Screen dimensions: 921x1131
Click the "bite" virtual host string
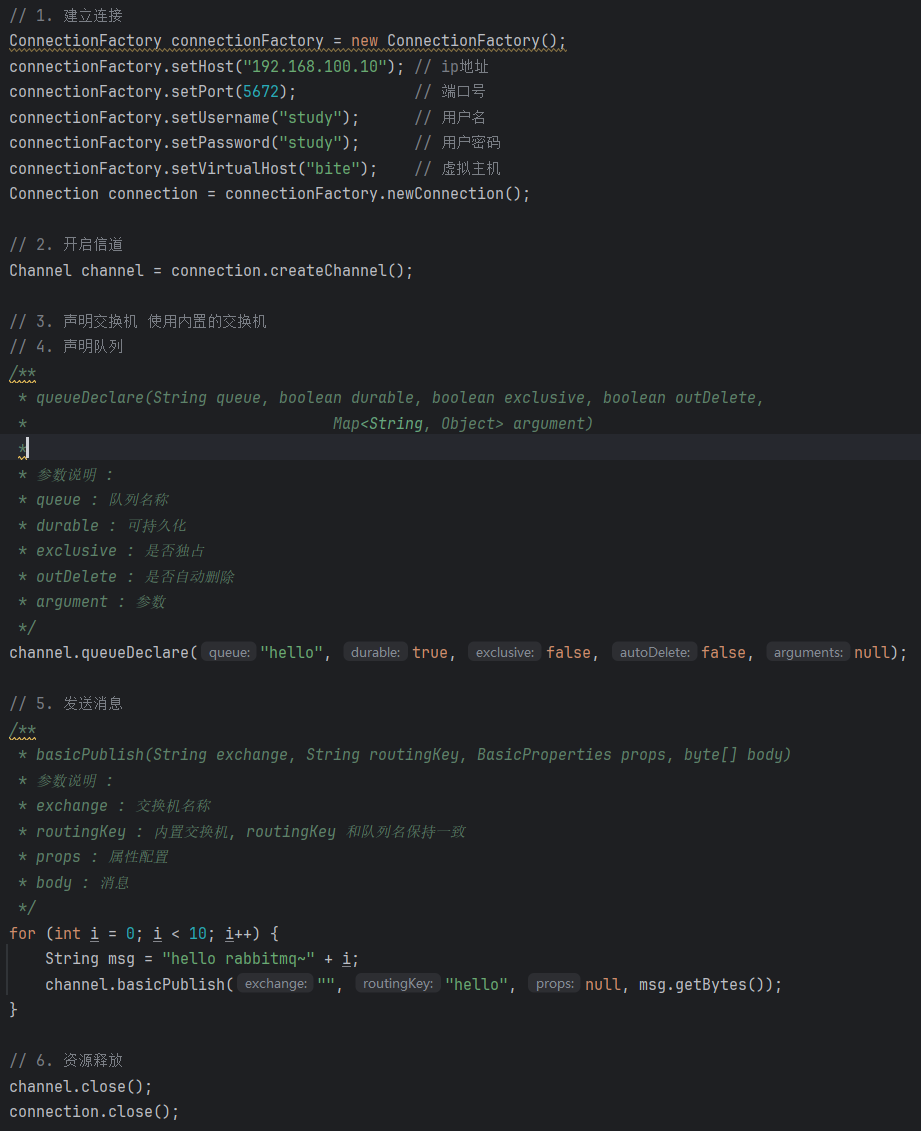tap(332, 169)
